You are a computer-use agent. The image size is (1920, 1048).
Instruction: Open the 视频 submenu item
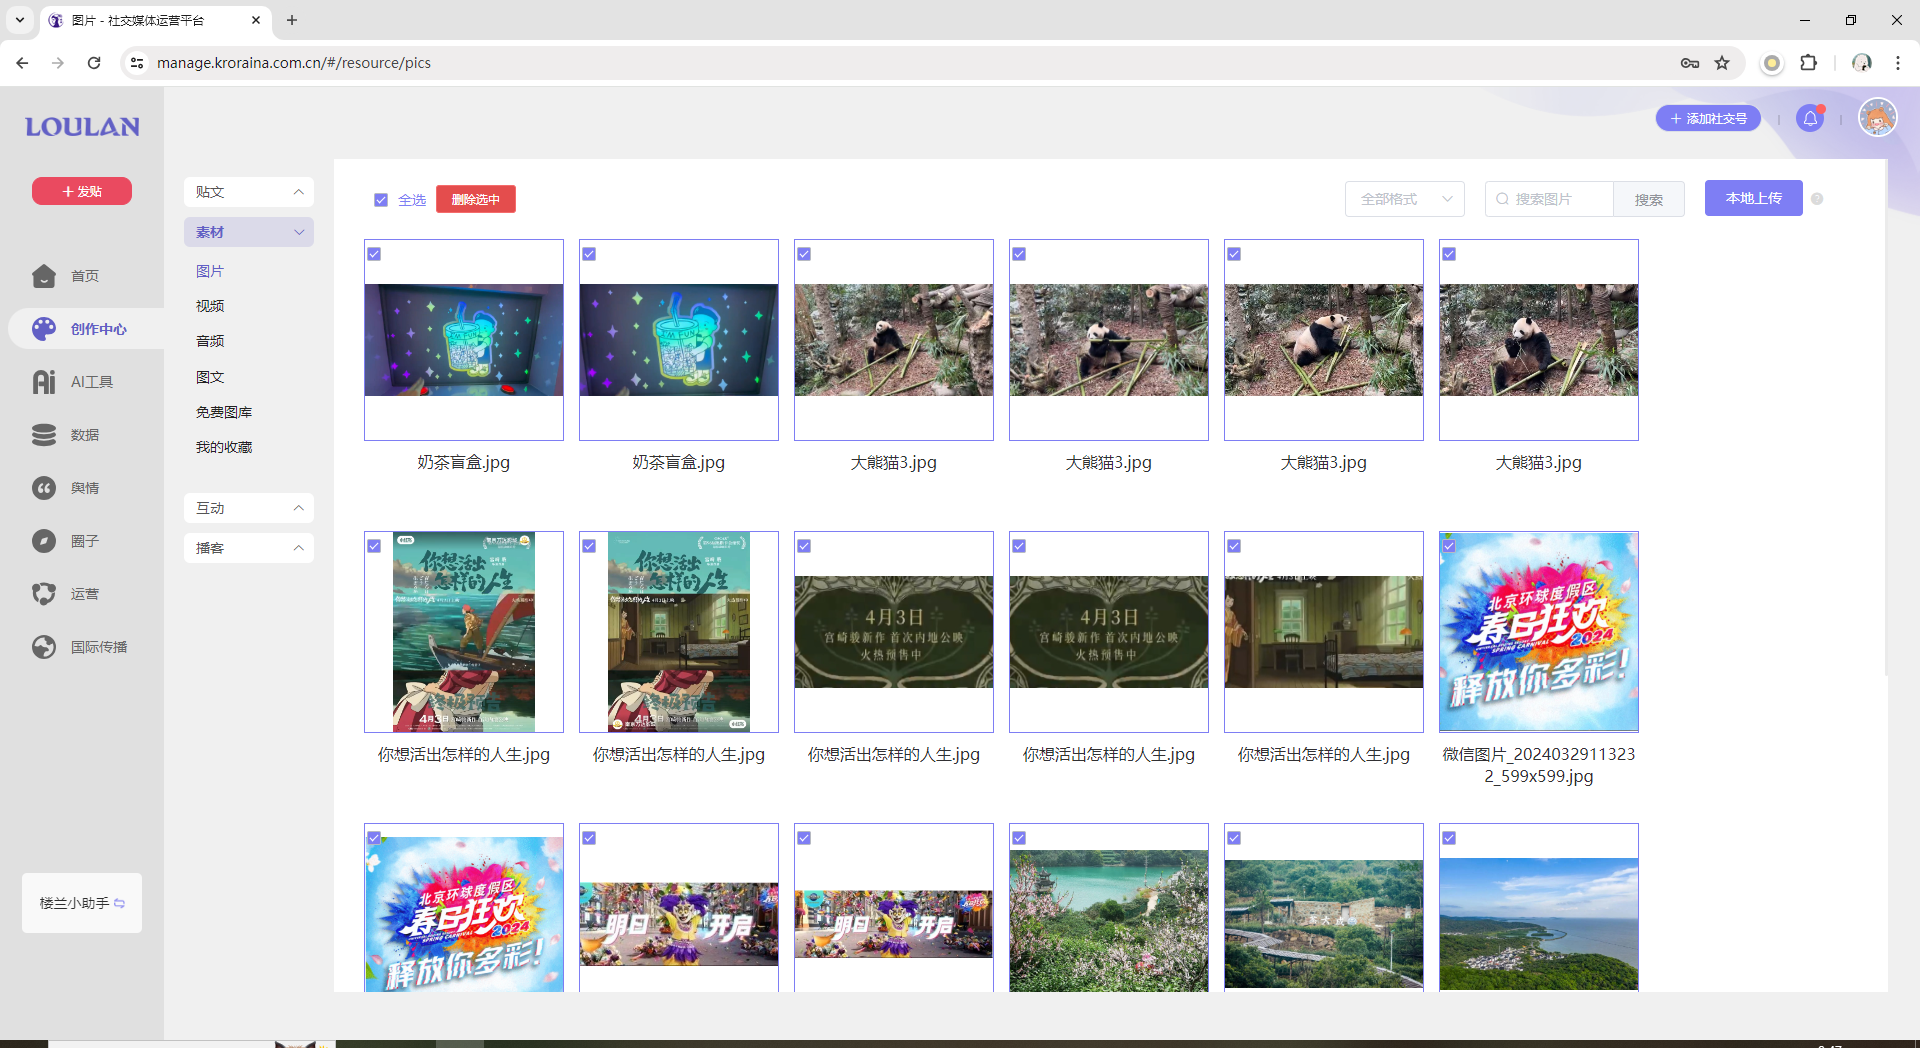click(x=210, y=306)
